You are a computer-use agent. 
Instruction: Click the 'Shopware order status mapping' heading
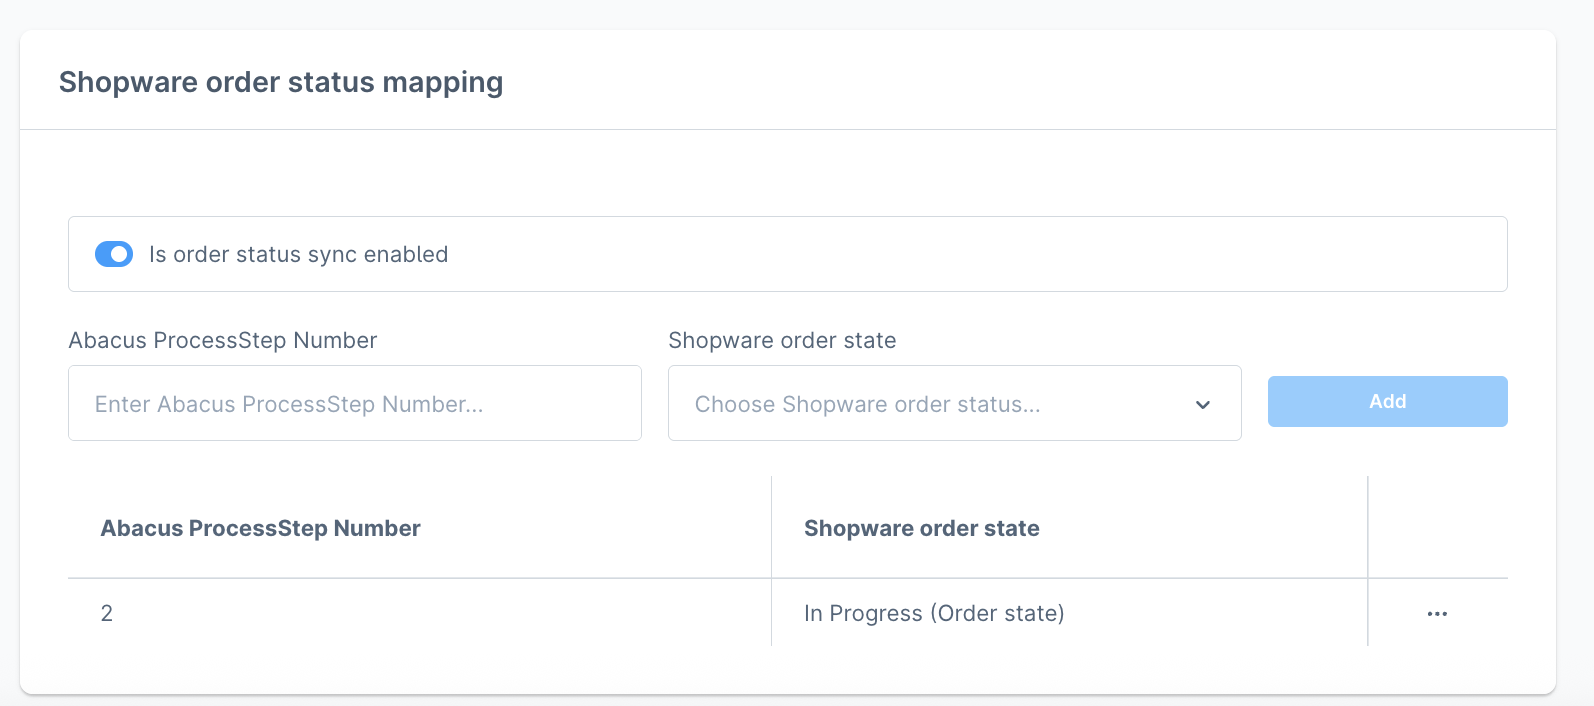[x=282, y=82]
